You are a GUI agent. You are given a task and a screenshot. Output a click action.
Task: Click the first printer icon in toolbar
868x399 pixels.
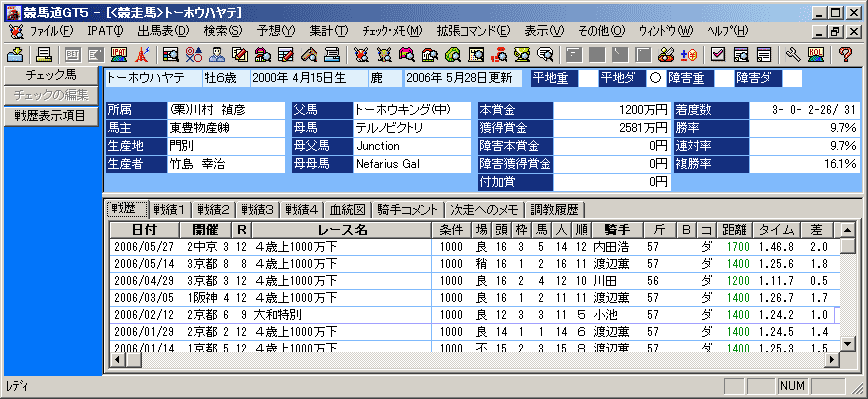44,54
